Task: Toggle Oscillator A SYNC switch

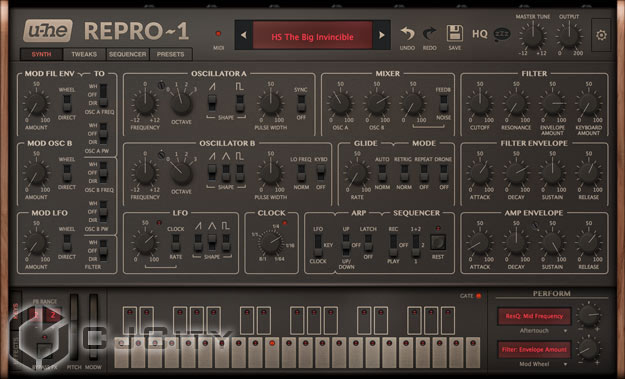Action: point(301,103)
